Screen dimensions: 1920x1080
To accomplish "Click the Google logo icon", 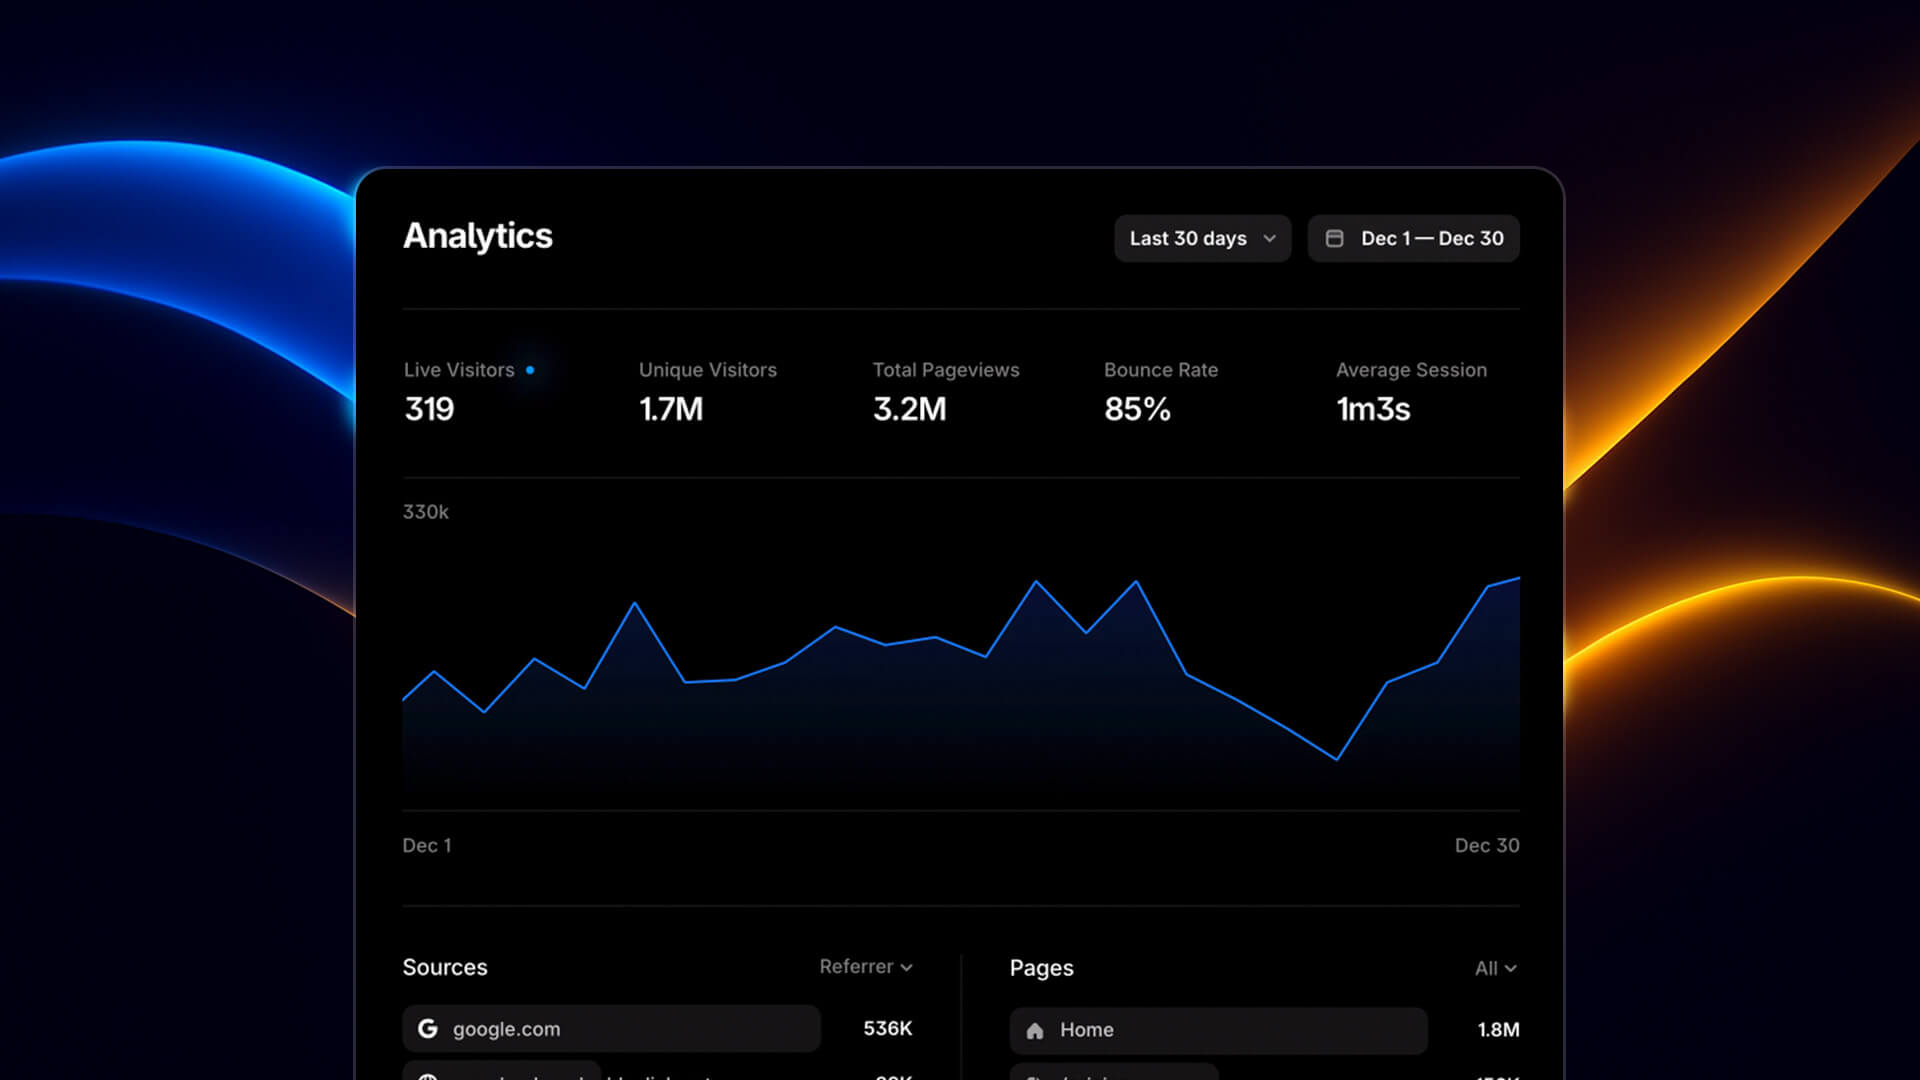I will tap(428, 1028).
